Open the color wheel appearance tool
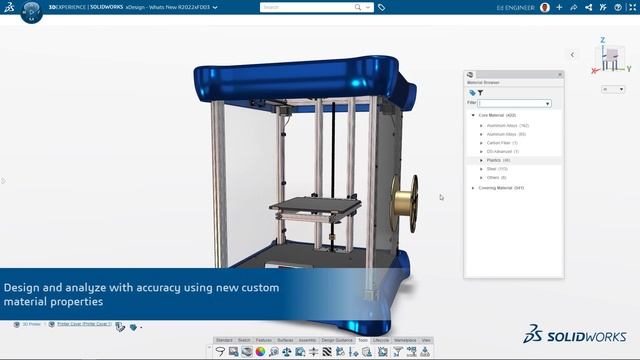Image resolution: width=640 pixels, height=360 pixels. coord(260,351)
